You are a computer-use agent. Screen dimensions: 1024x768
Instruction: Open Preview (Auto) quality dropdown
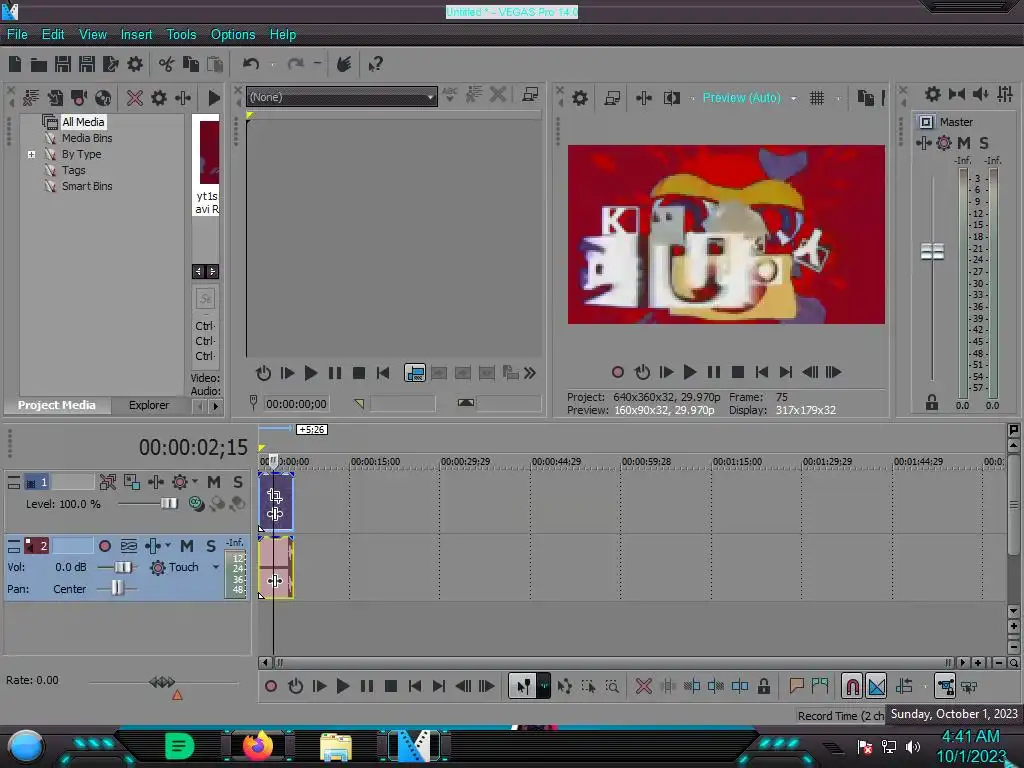[x=793, y=99]
